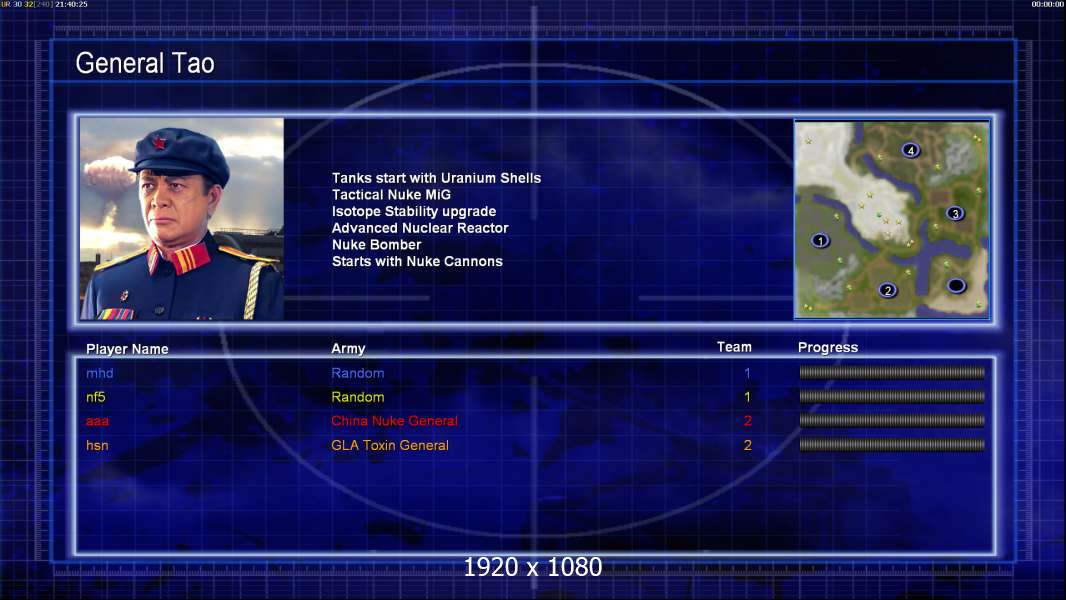The height and width of the screenshot is (600, 1066).
Task: Click nf5's loading progress bar
Action: pyautogui.click(x=892, y=396)
